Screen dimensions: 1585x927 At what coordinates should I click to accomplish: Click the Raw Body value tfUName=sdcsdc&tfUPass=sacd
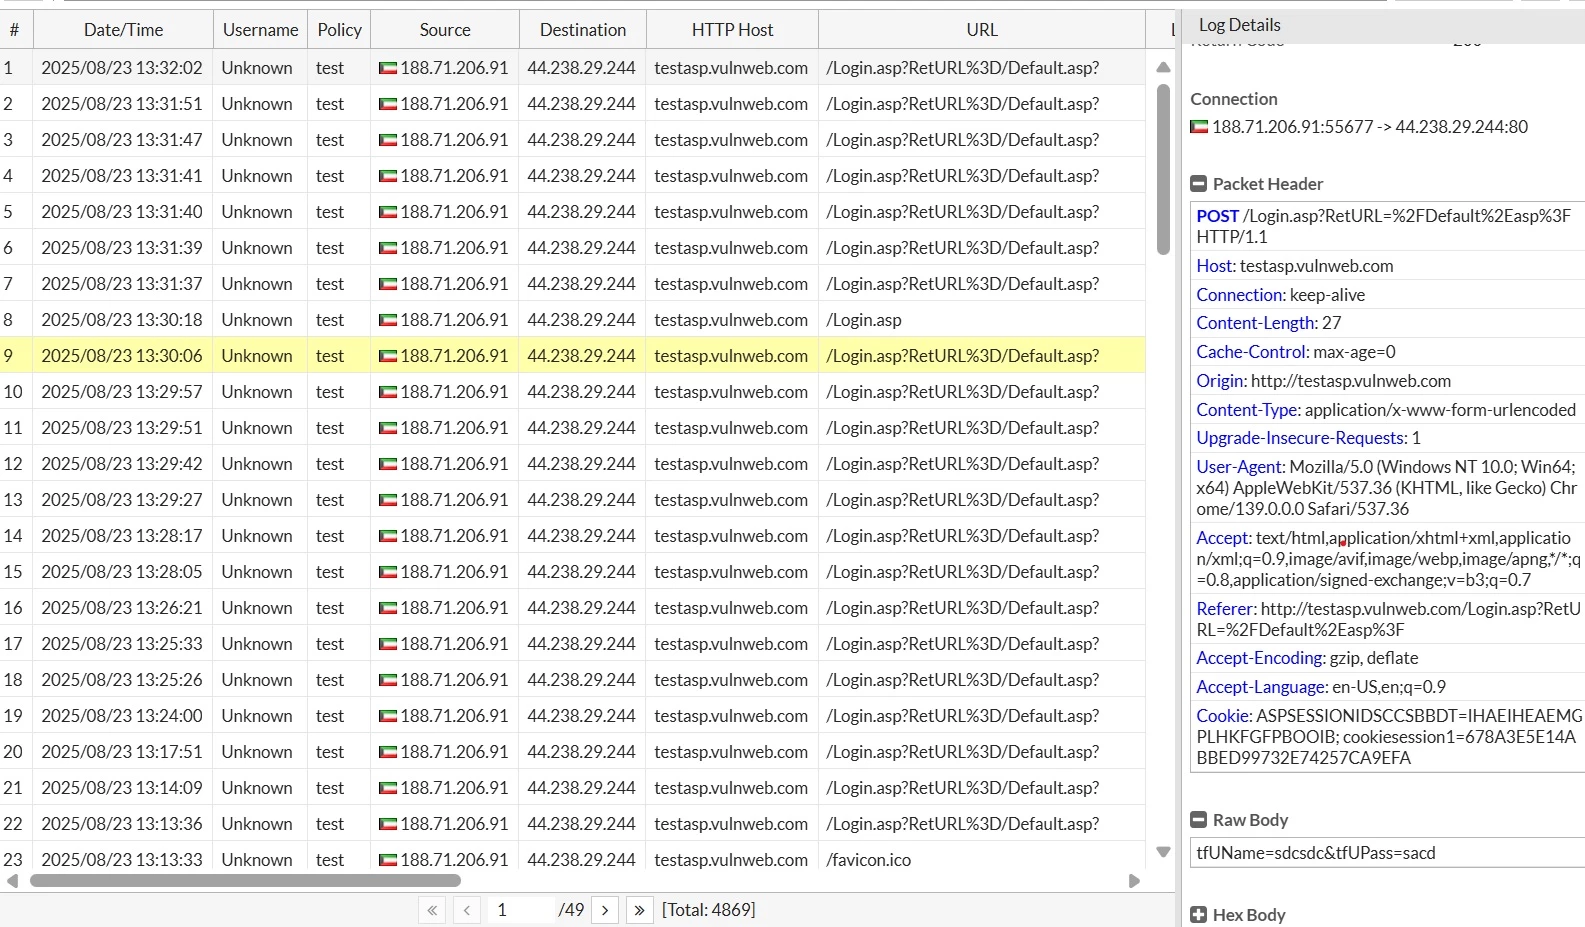(x=1316, y=853)
